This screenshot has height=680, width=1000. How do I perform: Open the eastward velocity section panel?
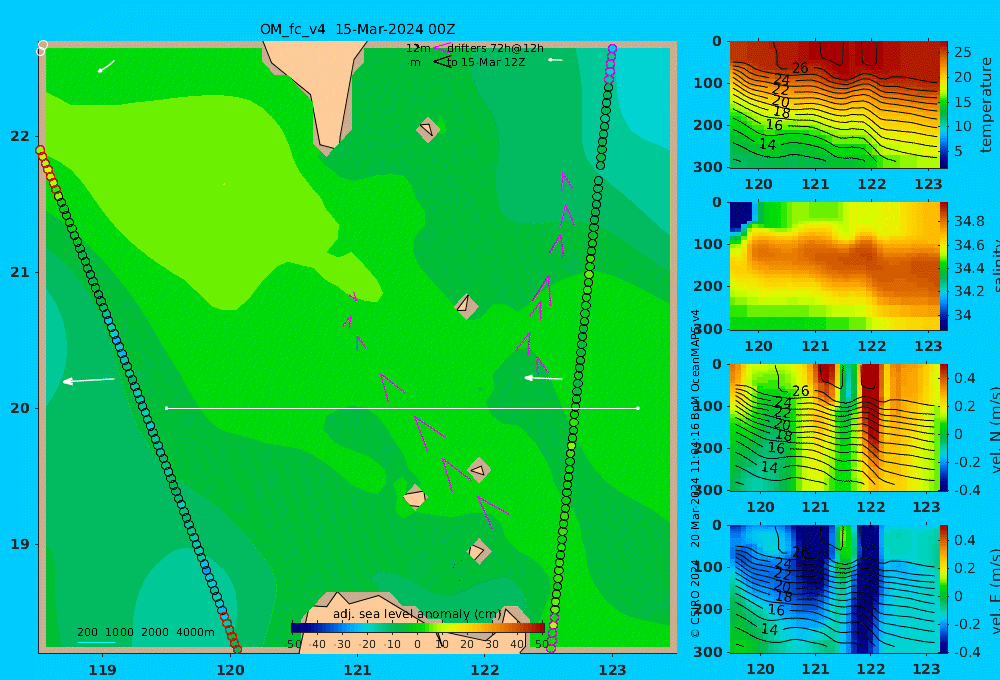pos(835,589)
